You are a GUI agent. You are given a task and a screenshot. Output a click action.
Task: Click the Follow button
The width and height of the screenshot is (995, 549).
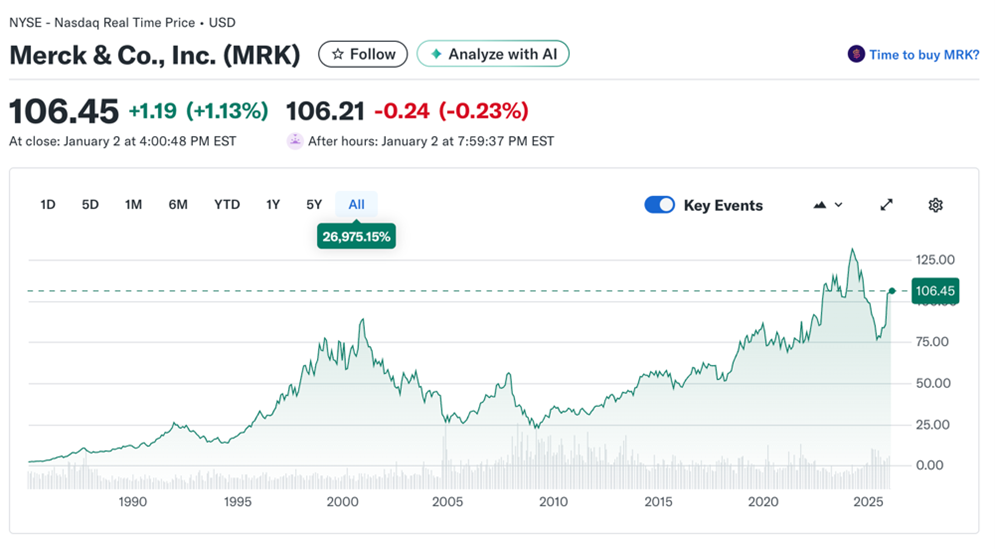click(x=363, y=55)
